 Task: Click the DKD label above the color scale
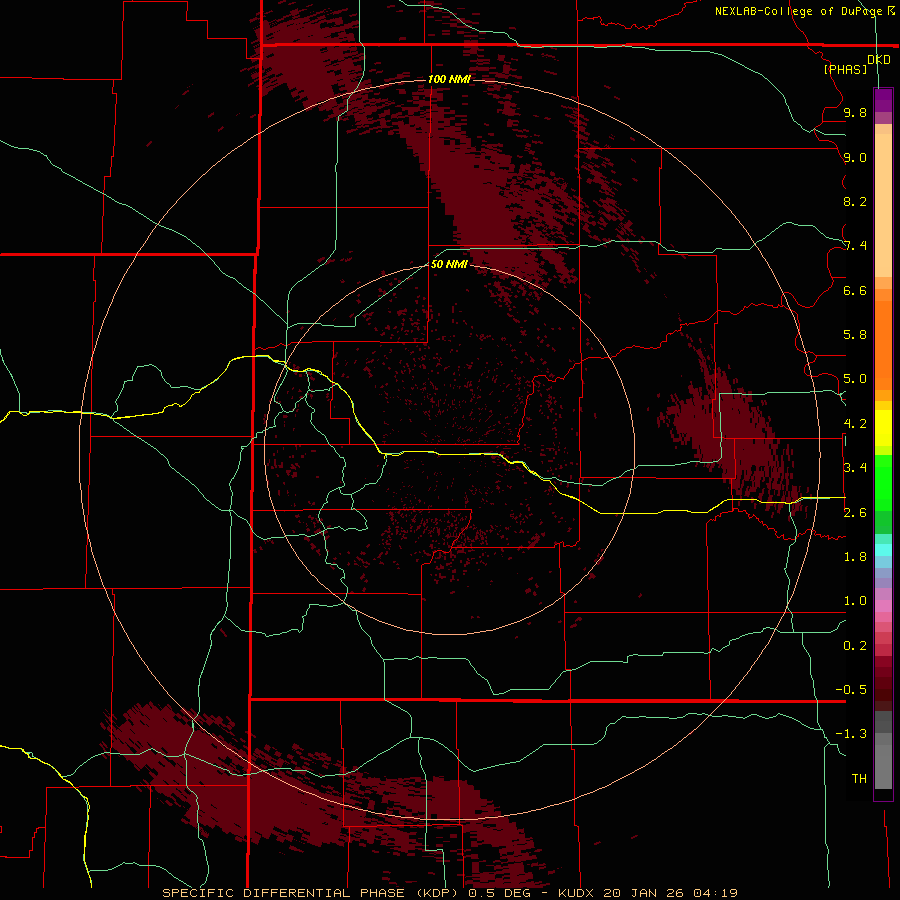878,60
